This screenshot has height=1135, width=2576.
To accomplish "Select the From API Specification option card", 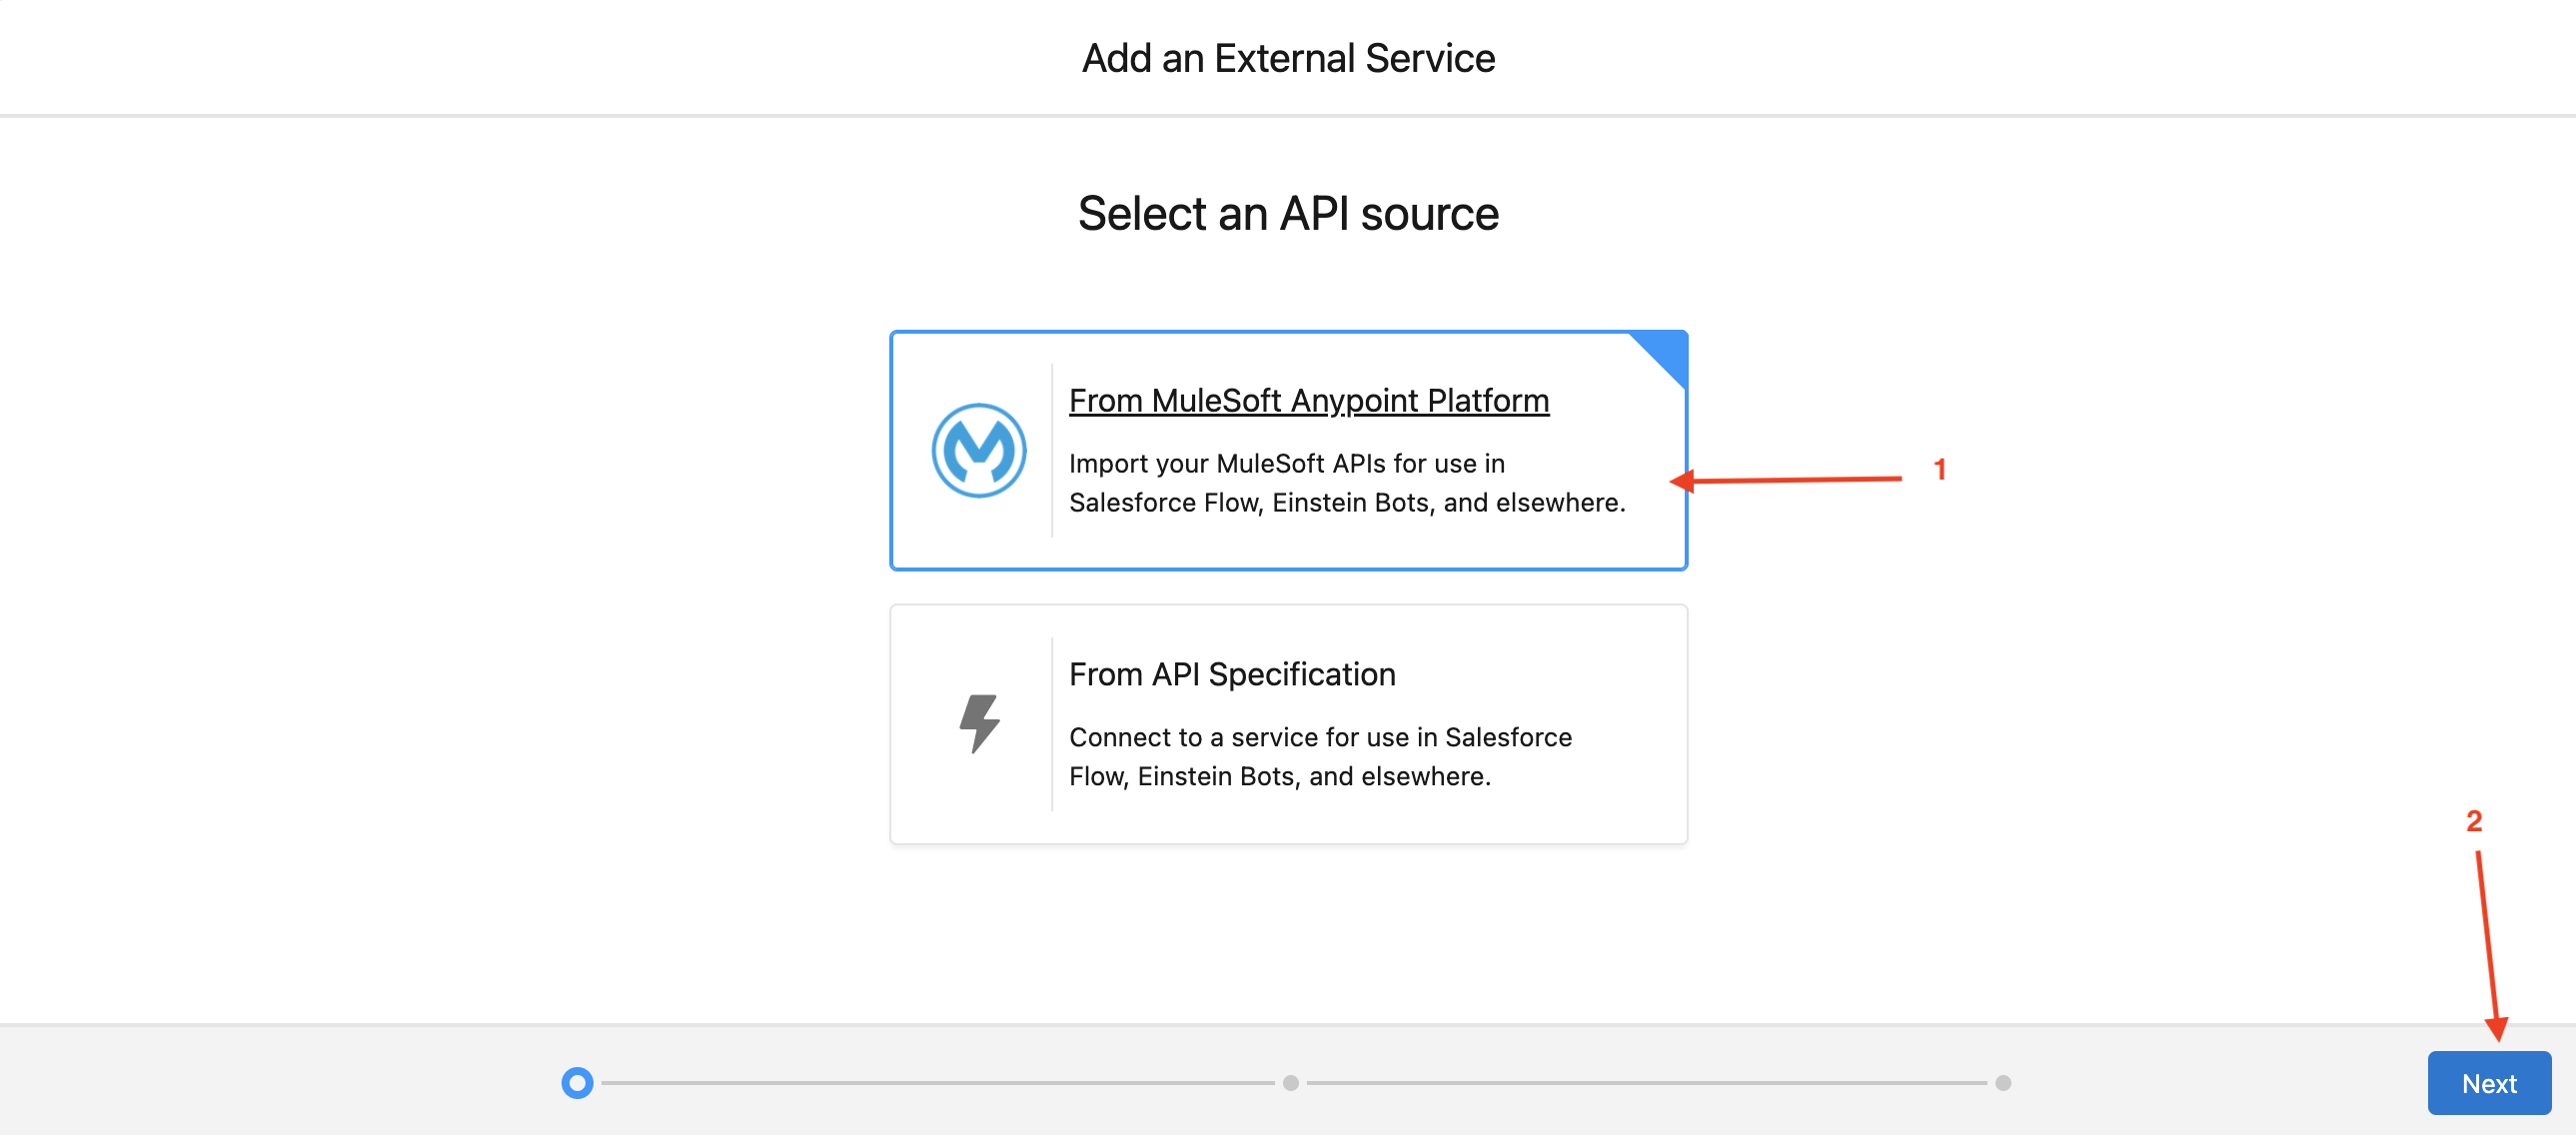I will click(1288, 723).
